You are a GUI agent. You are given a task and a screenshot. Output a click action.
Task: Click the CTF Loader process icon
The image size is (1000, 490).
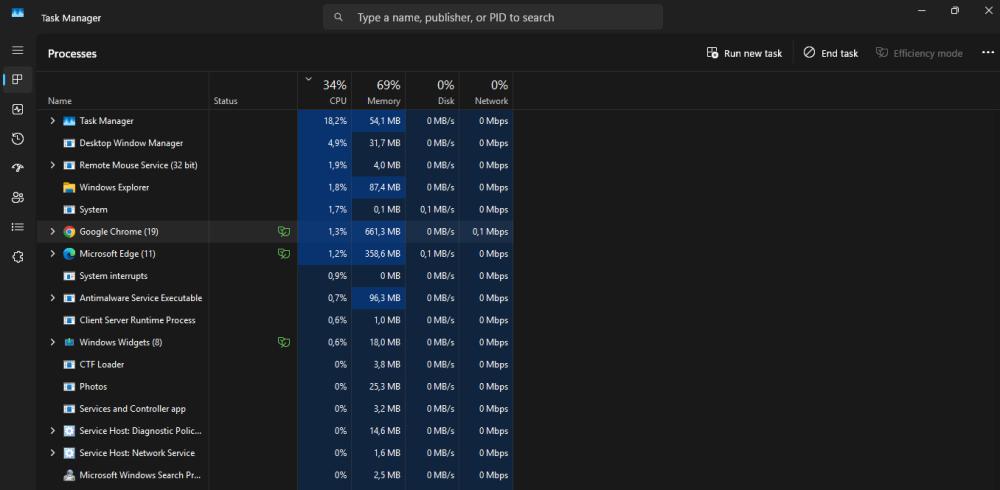pyautogui.click(x=69, y=365)
